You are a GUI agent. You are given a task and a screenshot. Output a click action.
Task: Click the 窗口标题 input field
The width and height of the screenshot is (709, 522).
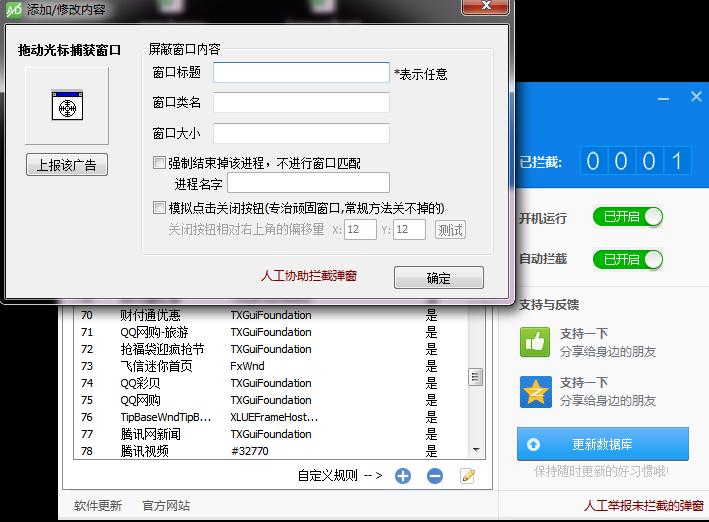[x=301, y=73]
